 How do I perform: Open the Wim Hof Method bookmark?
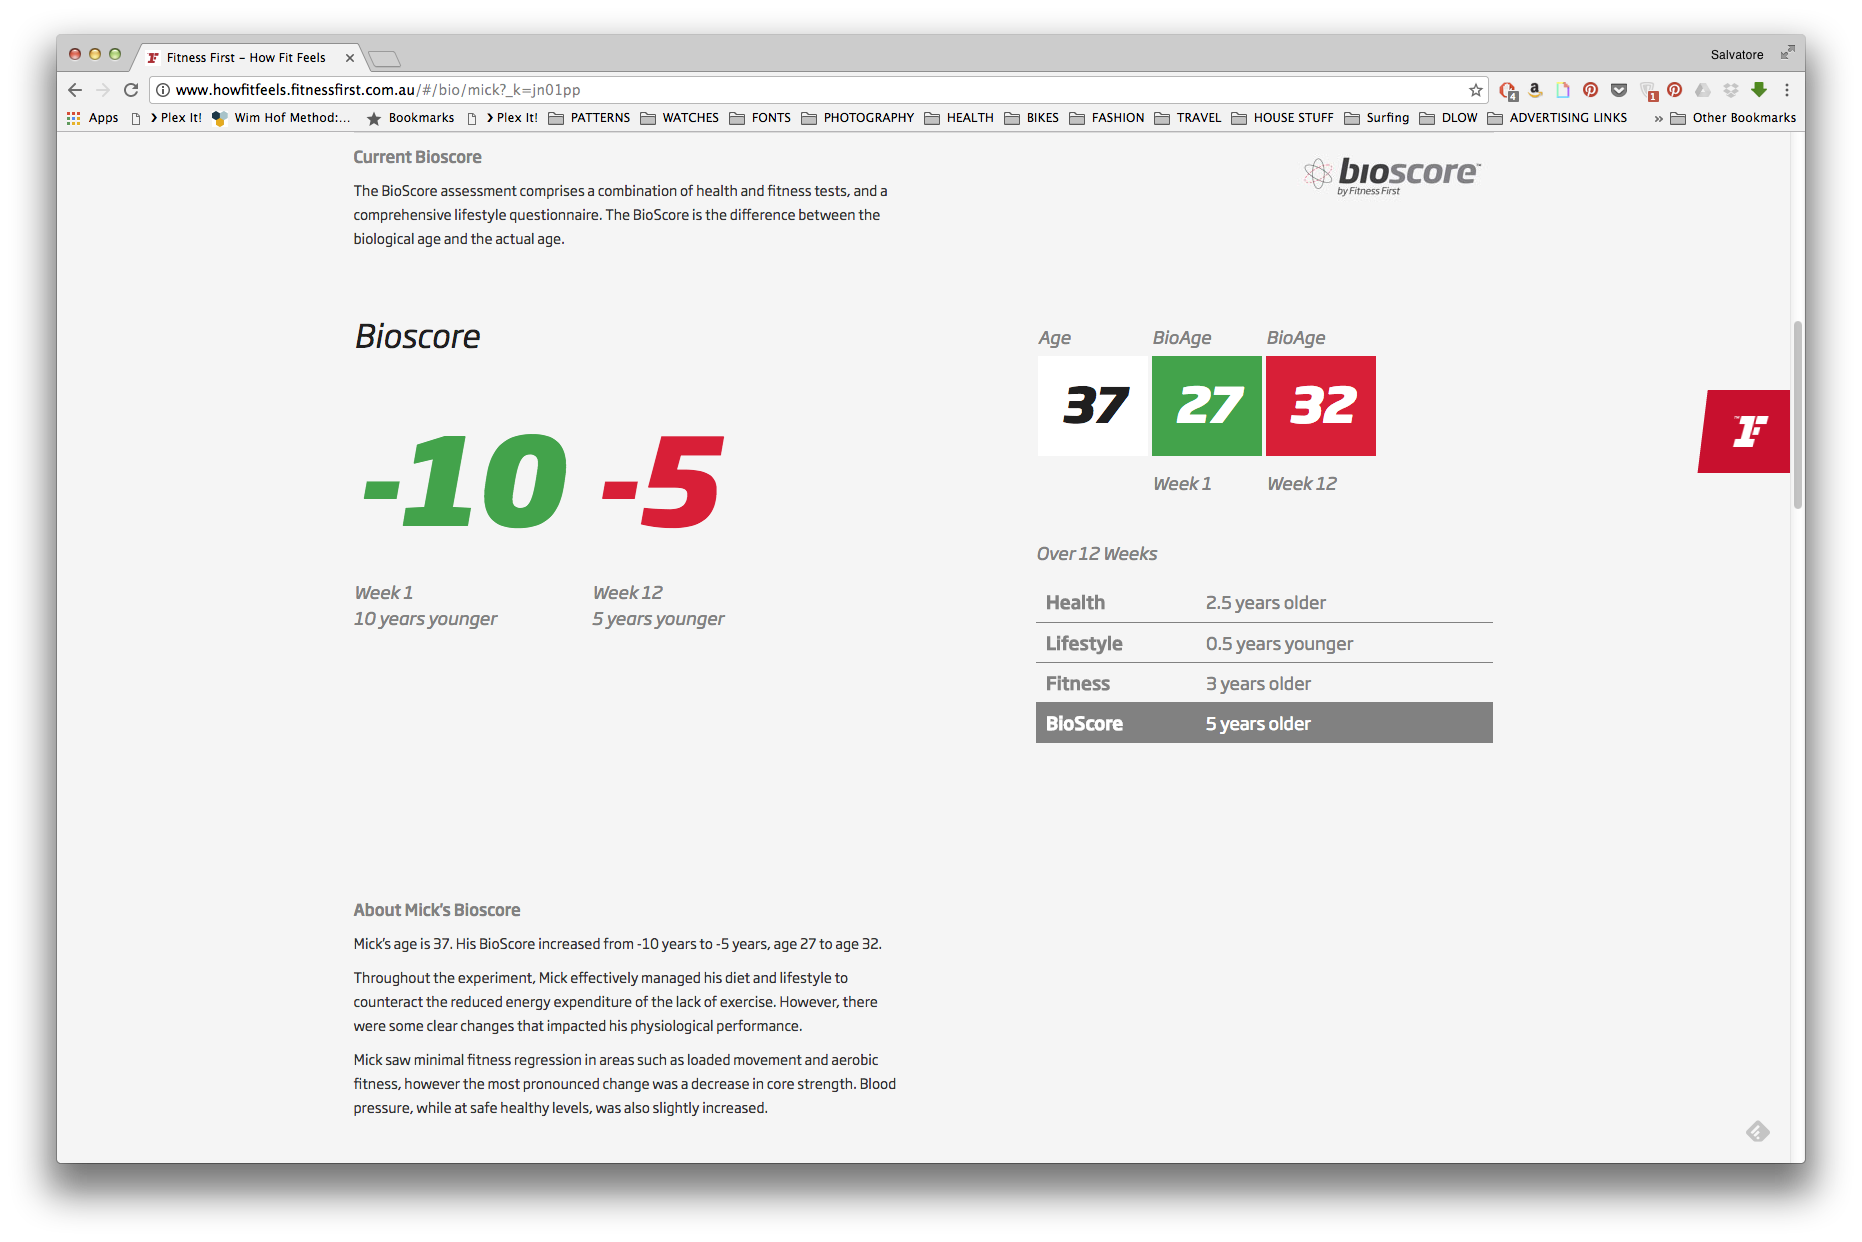[281, 118]
